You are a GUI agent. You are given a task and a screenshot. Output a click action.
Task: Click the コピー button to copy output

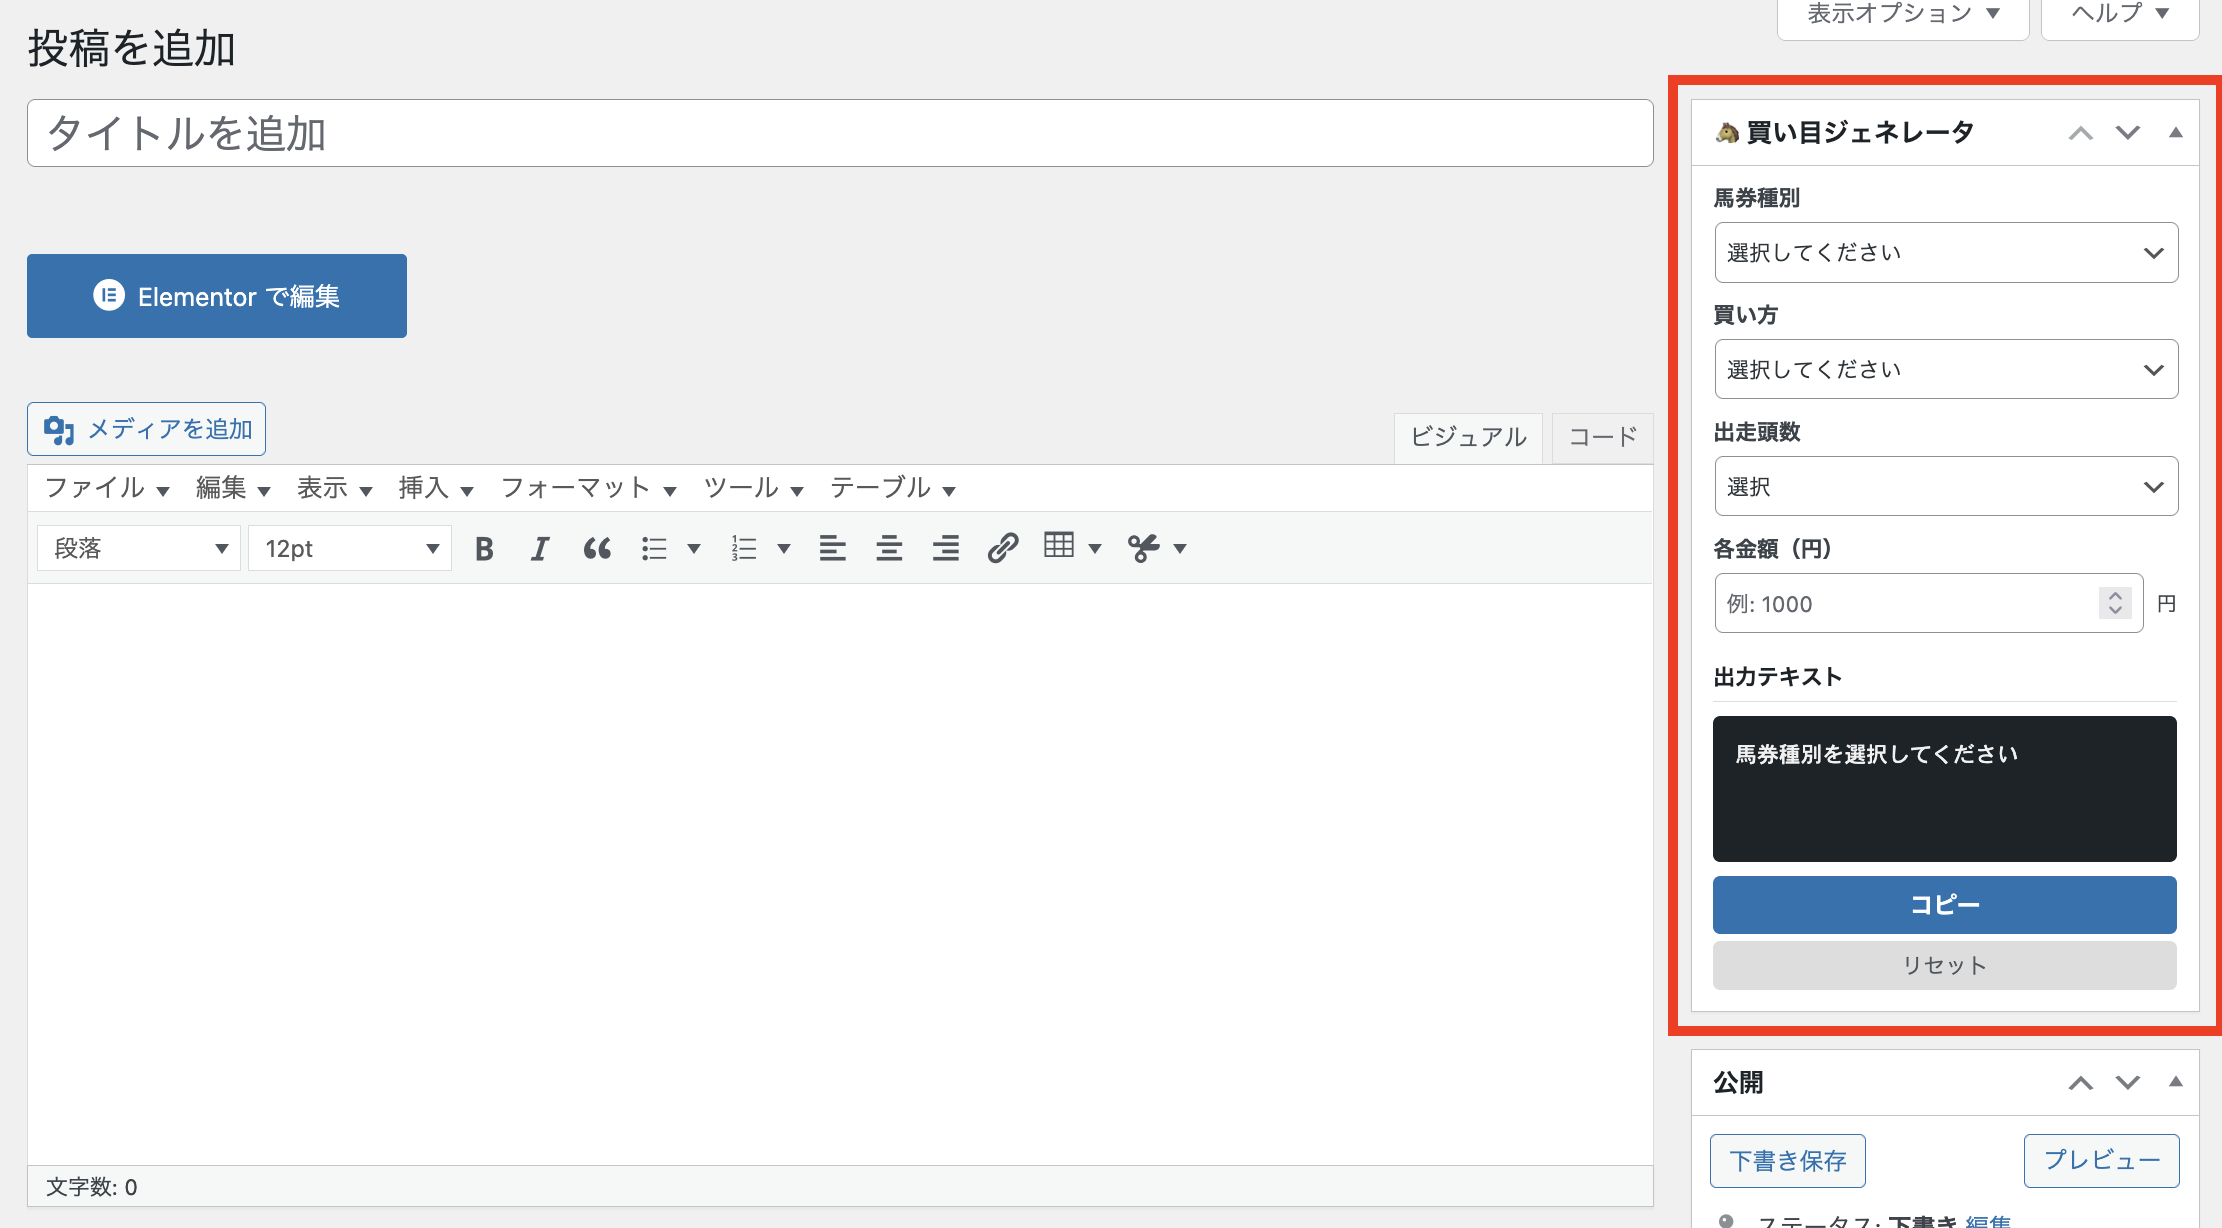coord(1943,904)
